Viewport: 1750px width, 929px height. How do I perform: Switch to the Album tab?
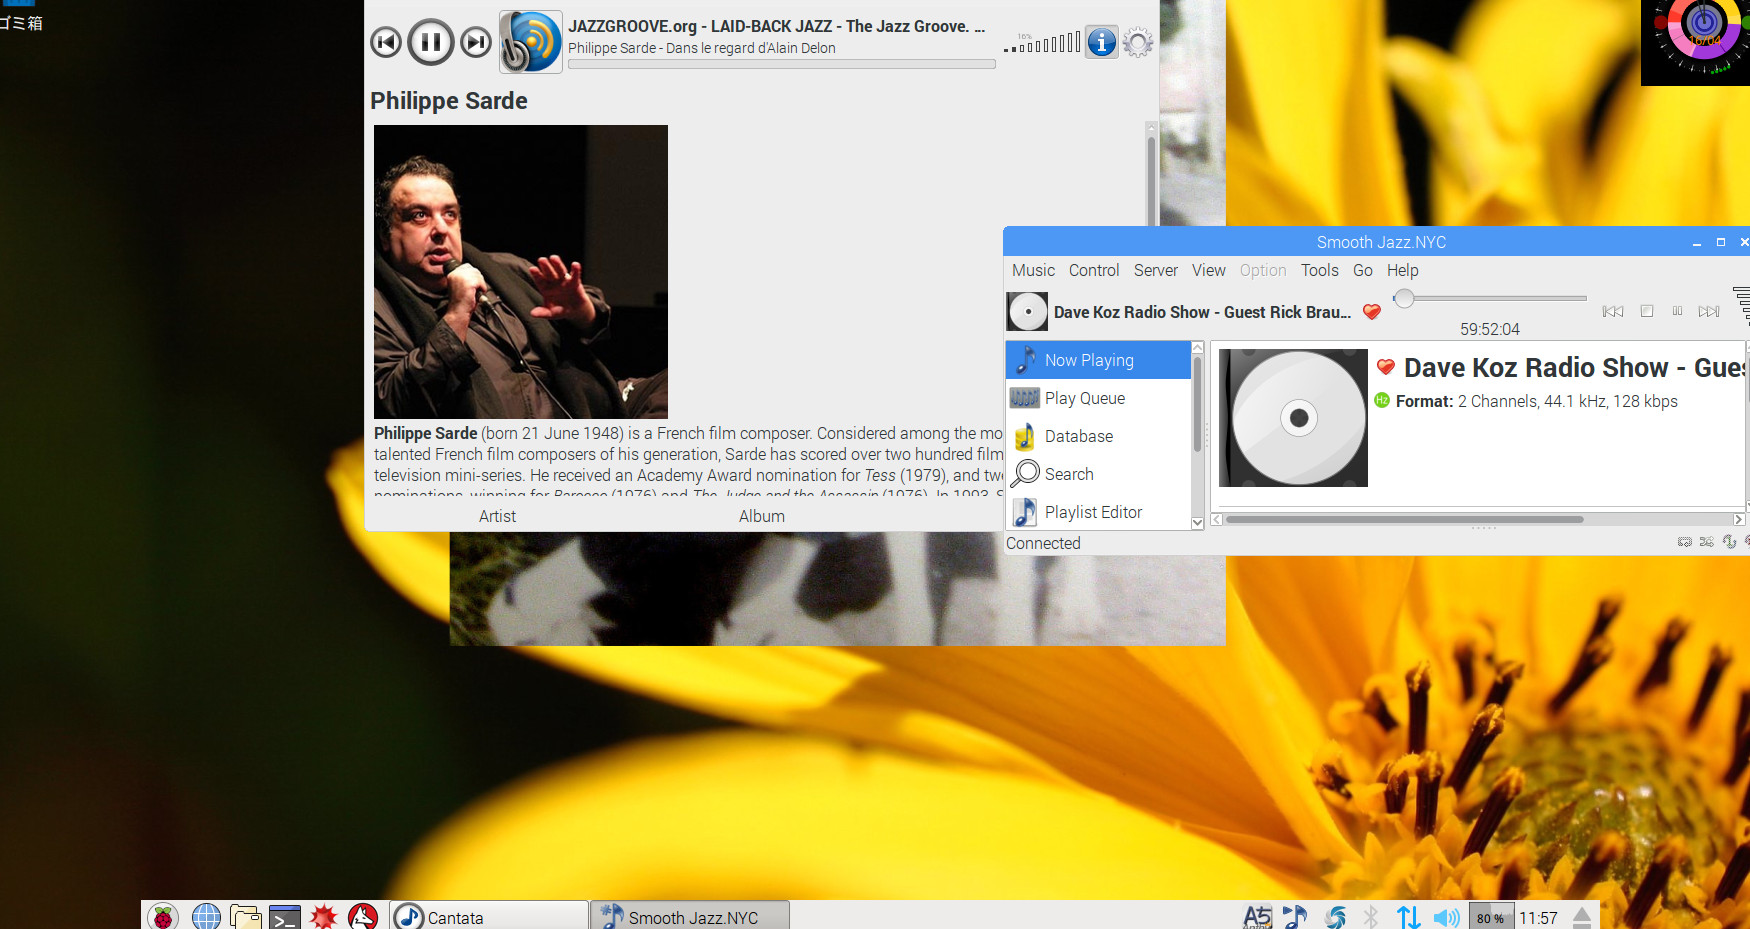(761, 516)
